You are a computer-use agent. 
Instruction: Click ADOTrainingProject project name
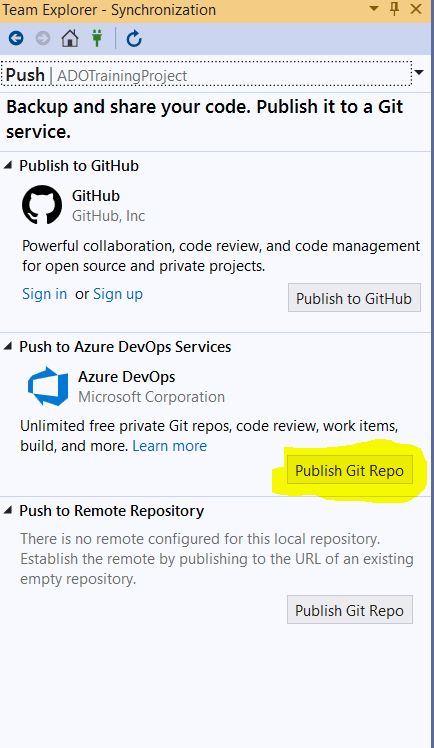point(122,76)
